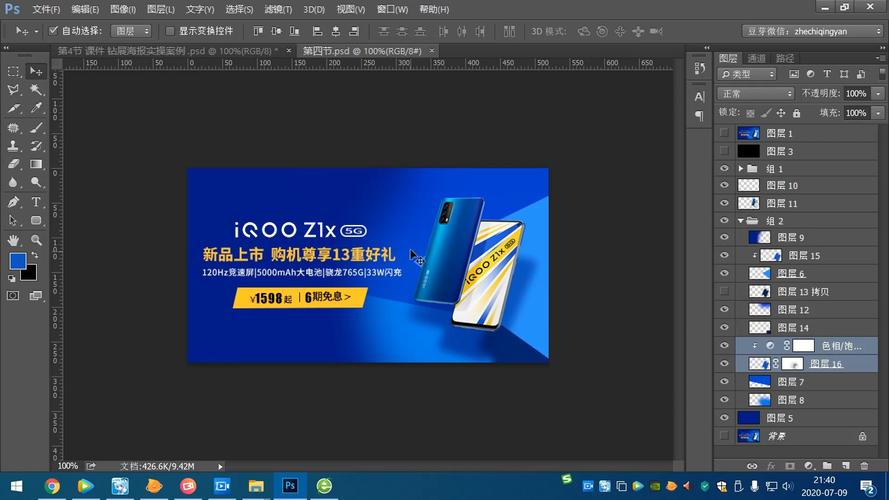This screenshot has height=500, width=889.
Task: Show hidden layer 图层 13 拷贝
Action: 724,291
